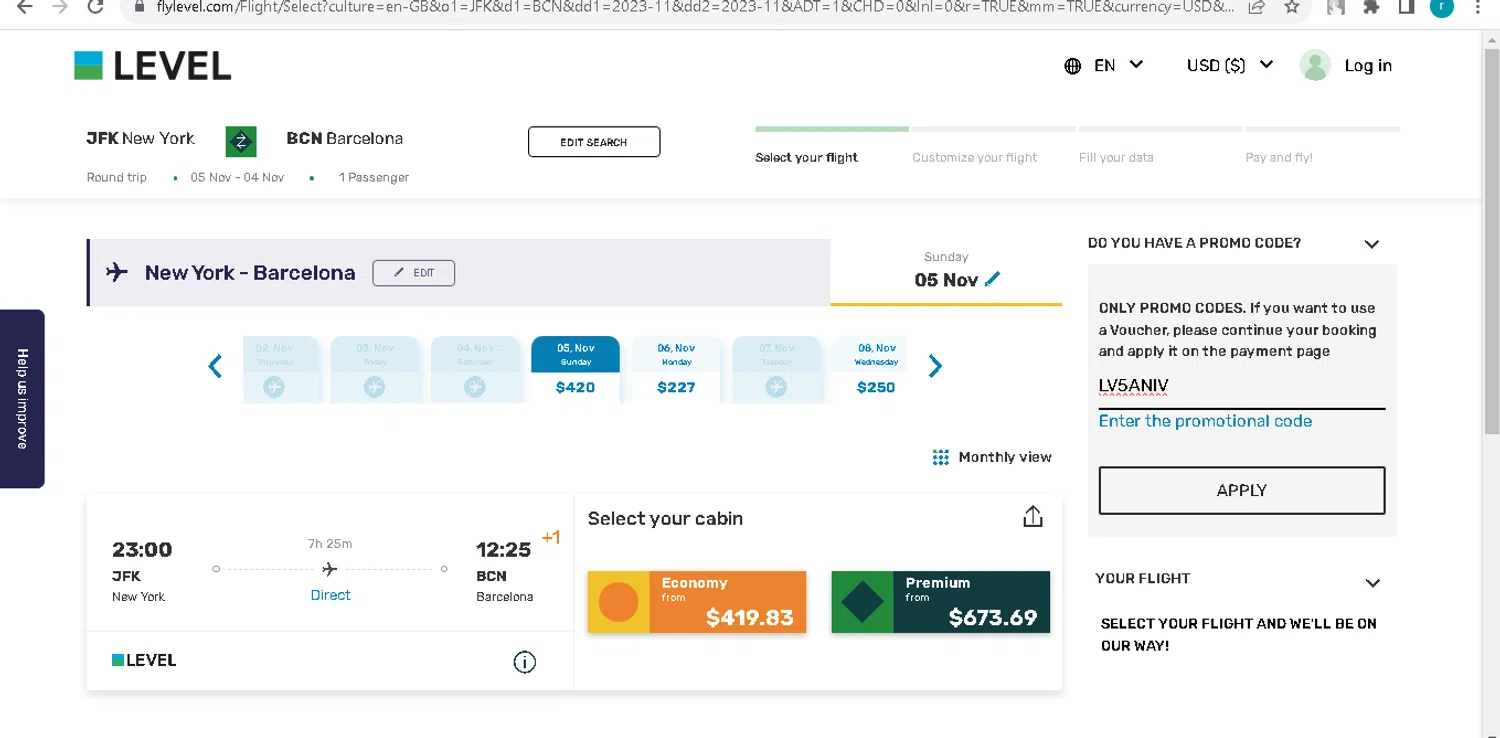Screen dimensions: 1500x738
Task: Click the share icon on flight card
Action: coord(1033,516)
